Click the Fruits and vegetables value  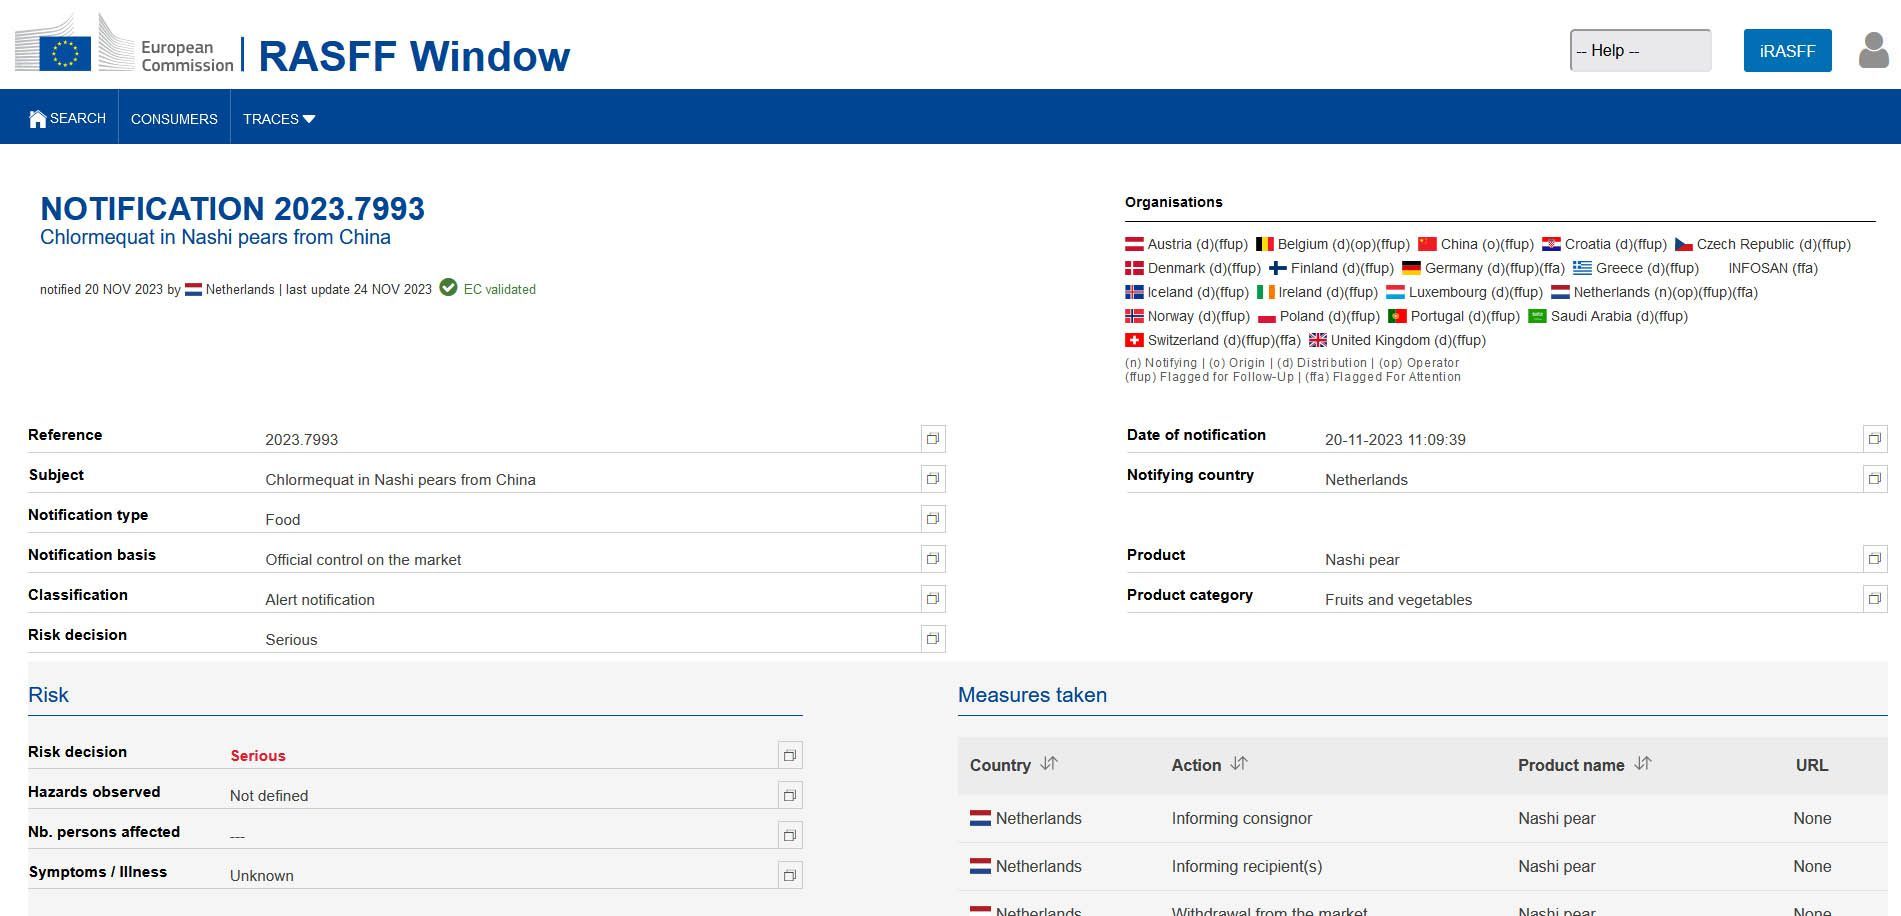point(1398,600)
